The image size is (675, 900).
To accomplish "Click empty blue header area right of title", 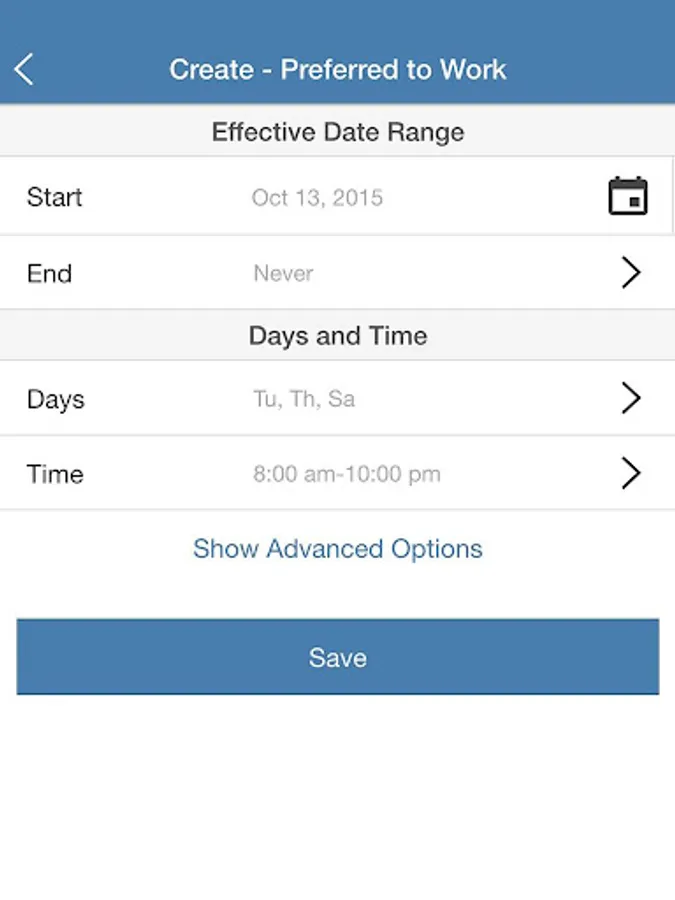I will click(591, 69).
